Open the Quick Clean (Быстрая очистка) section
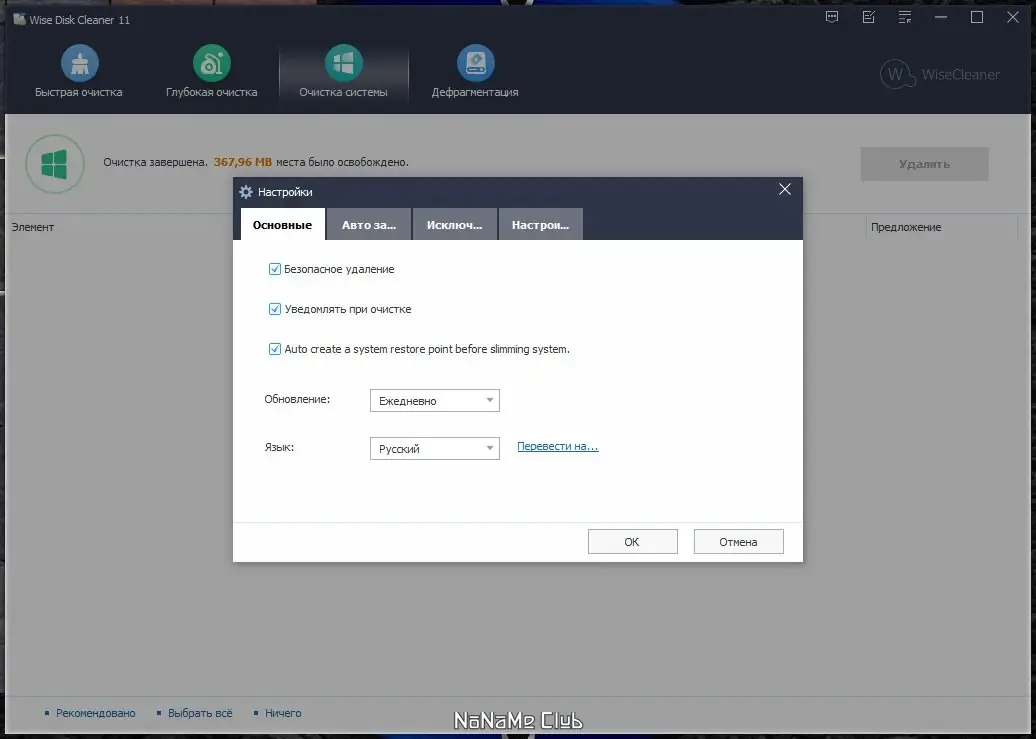1036x739 pixels. coord(79,71)
